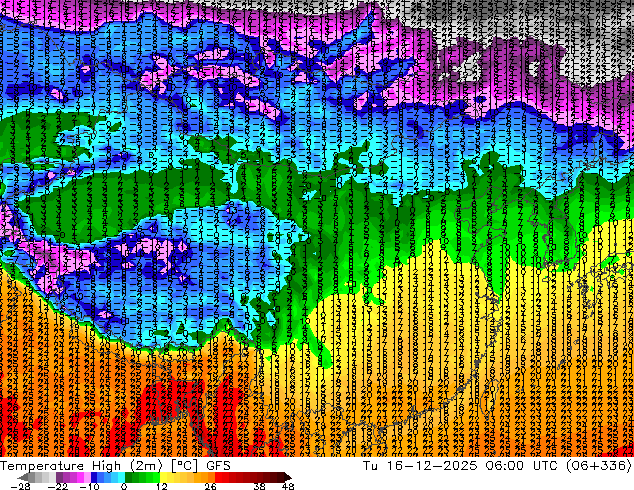Click the '12' legend value
Screen dimensions: 634x490
[162, 486]
